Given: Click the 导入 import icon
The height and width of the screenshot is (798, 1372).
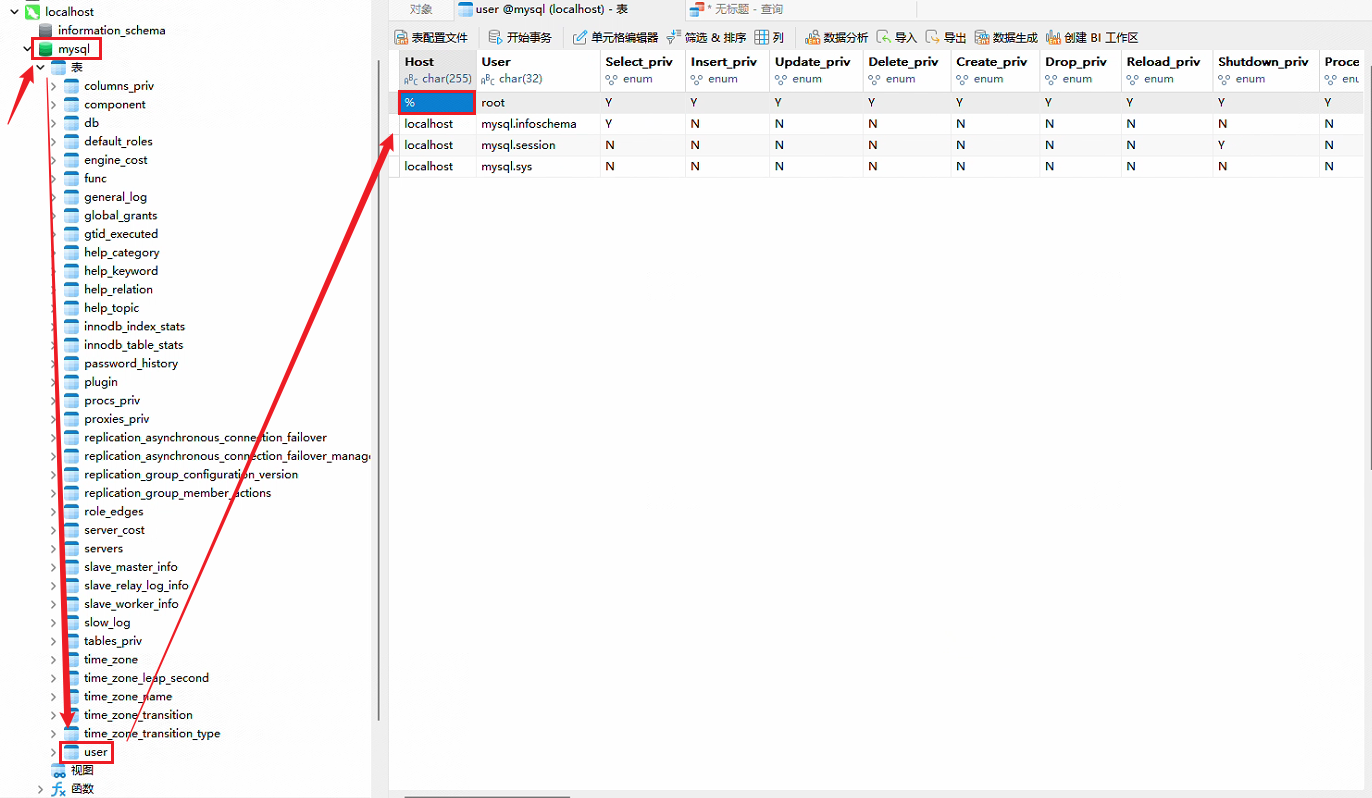Looking at the screenshot, I should (x=896, y=37).
